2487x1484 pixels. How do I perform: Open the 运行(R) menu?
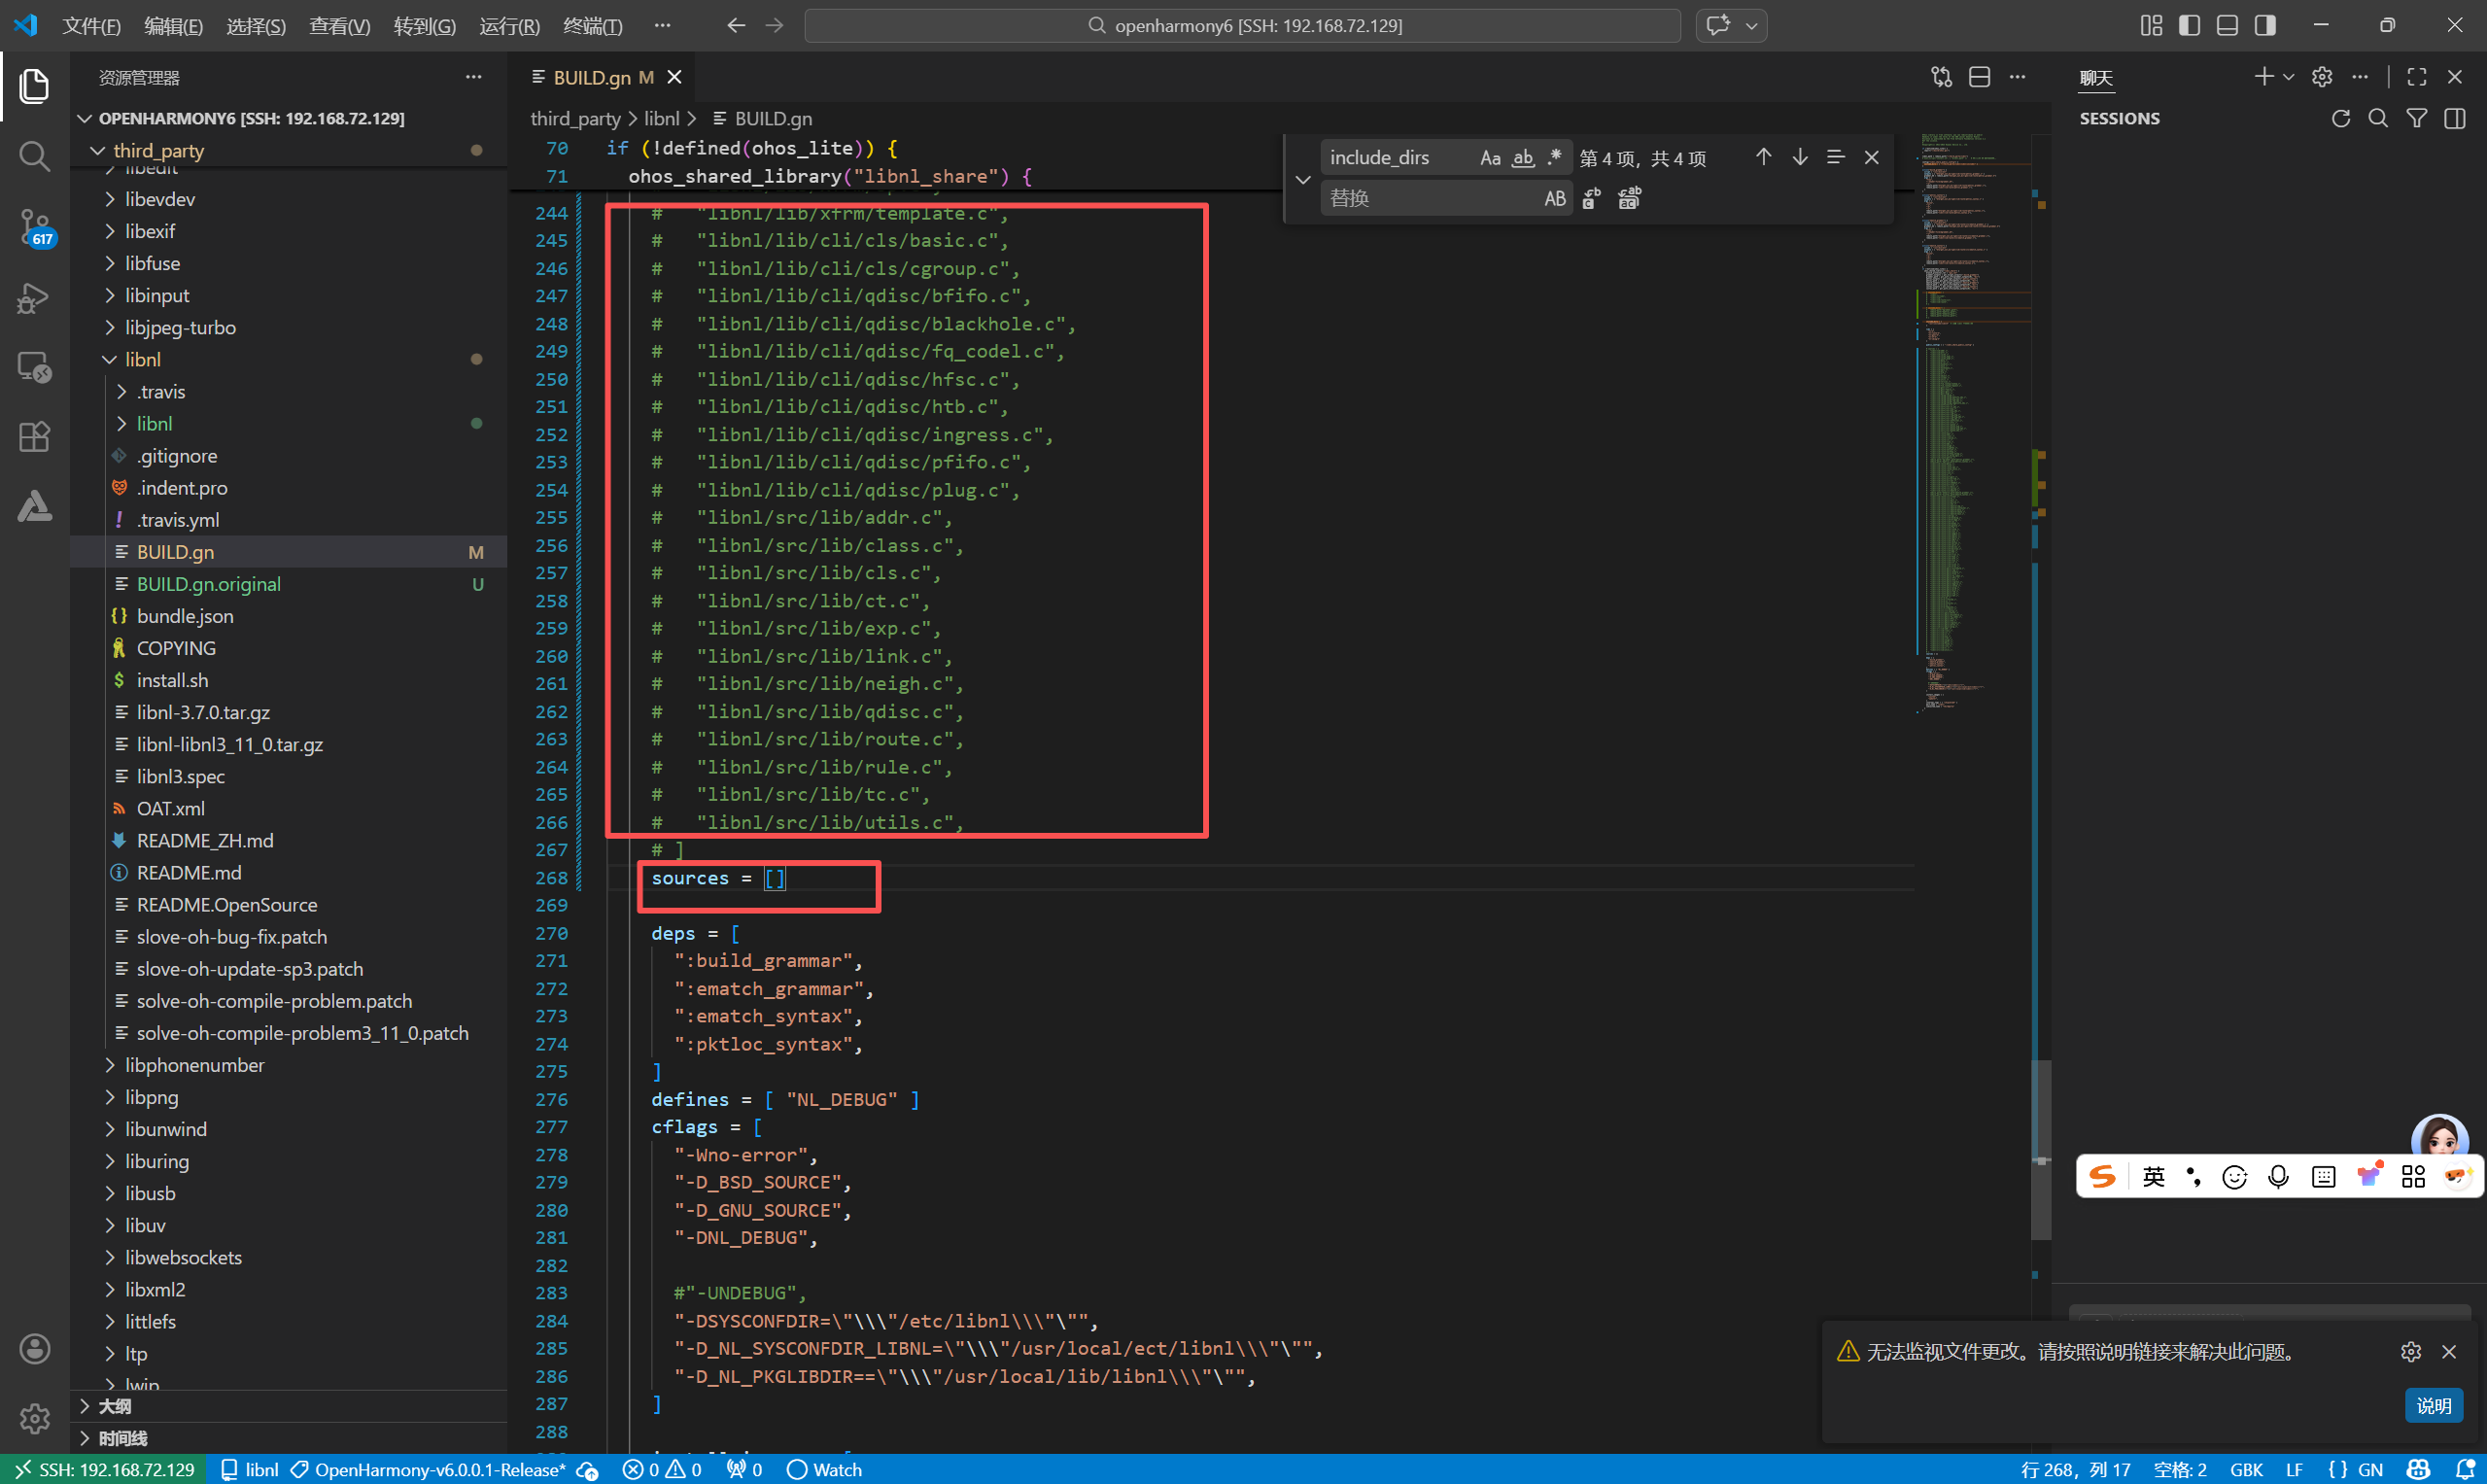click(x=509, y=26)
